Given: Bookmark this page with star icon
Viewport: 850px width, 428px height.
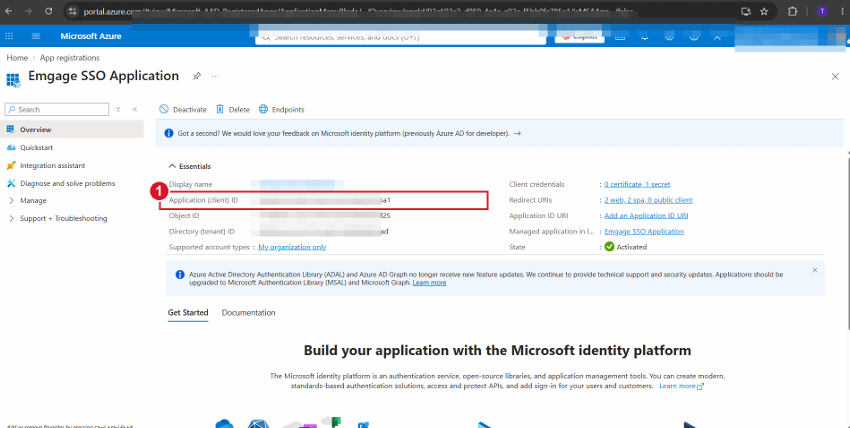Looking at the screenshot, I should pos(764,11).
